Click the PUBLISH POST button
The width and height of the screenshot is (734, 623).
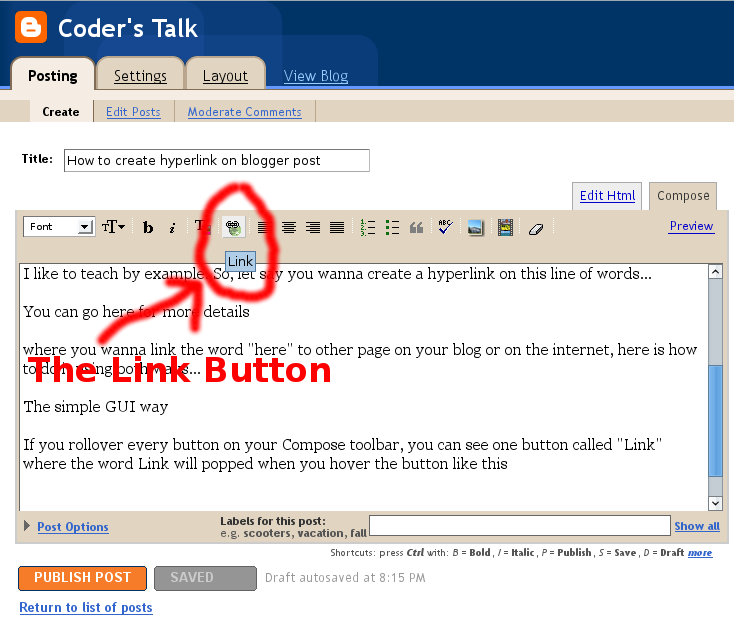[82, 578]
